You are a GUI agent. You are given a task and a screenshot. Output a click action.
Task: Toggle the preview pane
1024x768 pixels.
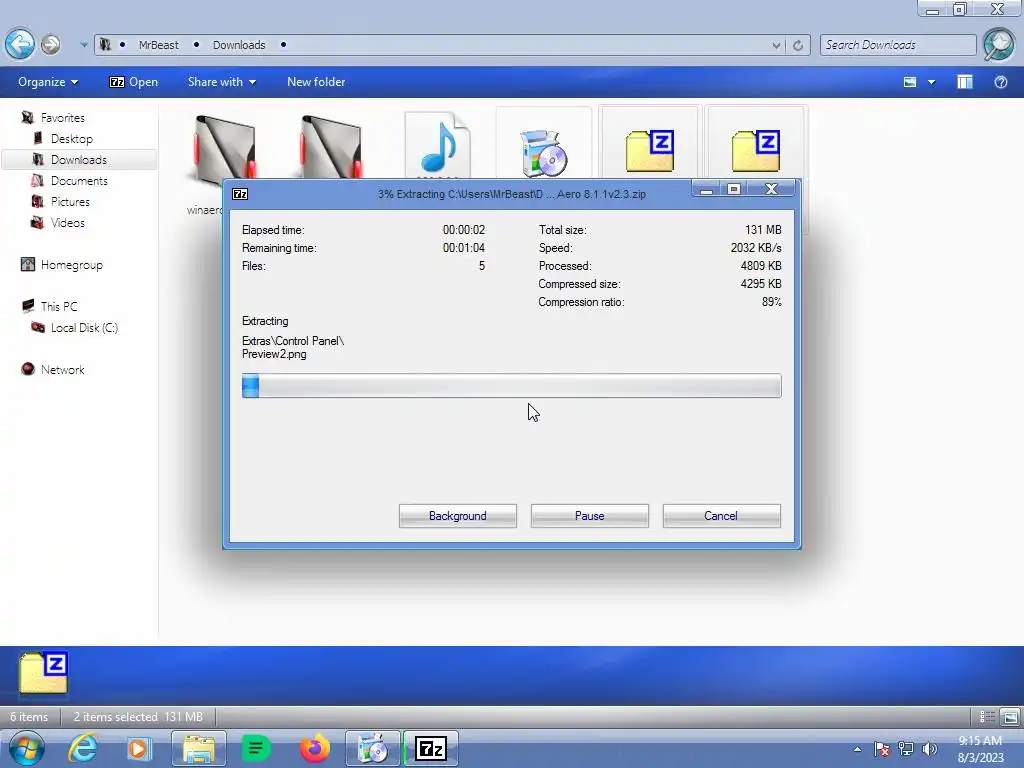965,82
